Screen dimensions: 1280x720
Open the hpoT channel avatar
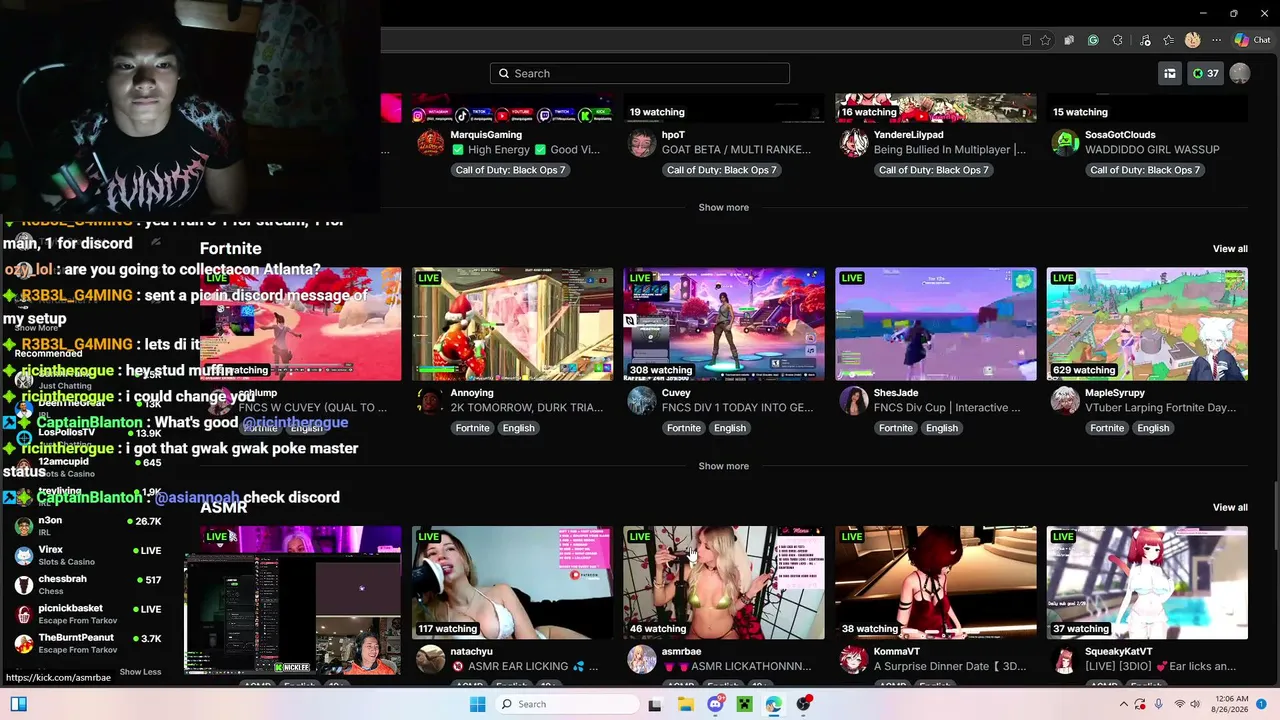[x=642, y=143]
